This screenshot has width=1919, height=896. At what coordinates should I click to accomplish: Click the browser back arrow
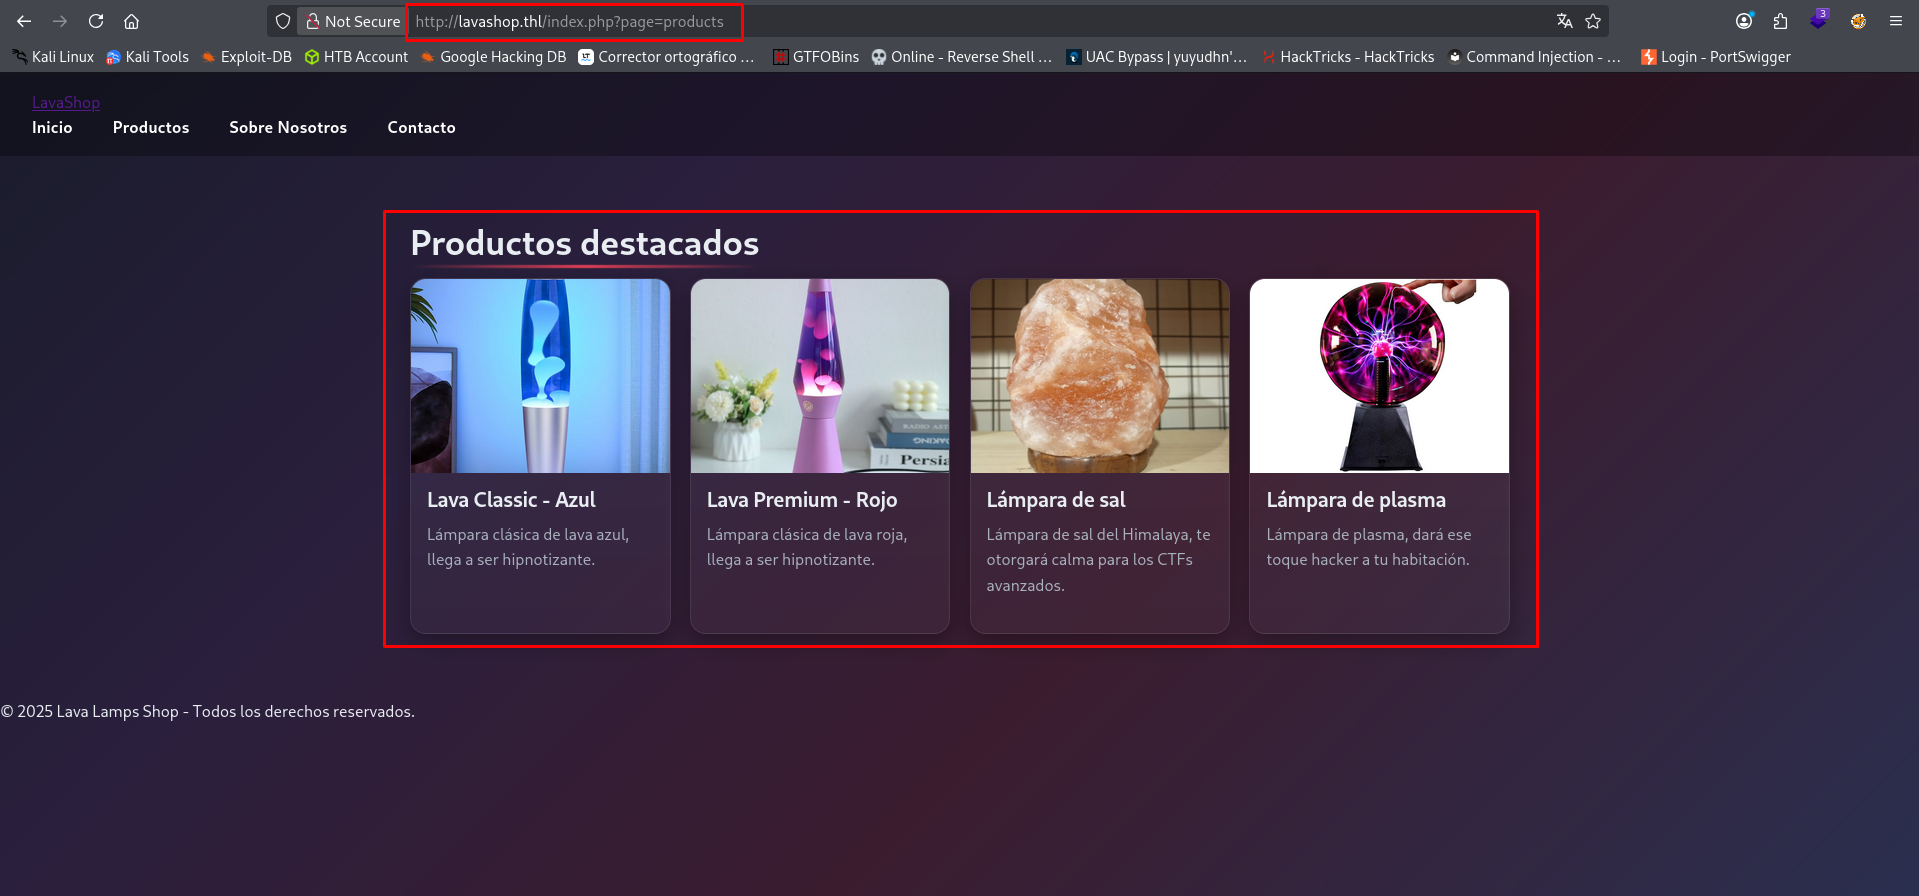pyautogui.click(x=24, y=21)
